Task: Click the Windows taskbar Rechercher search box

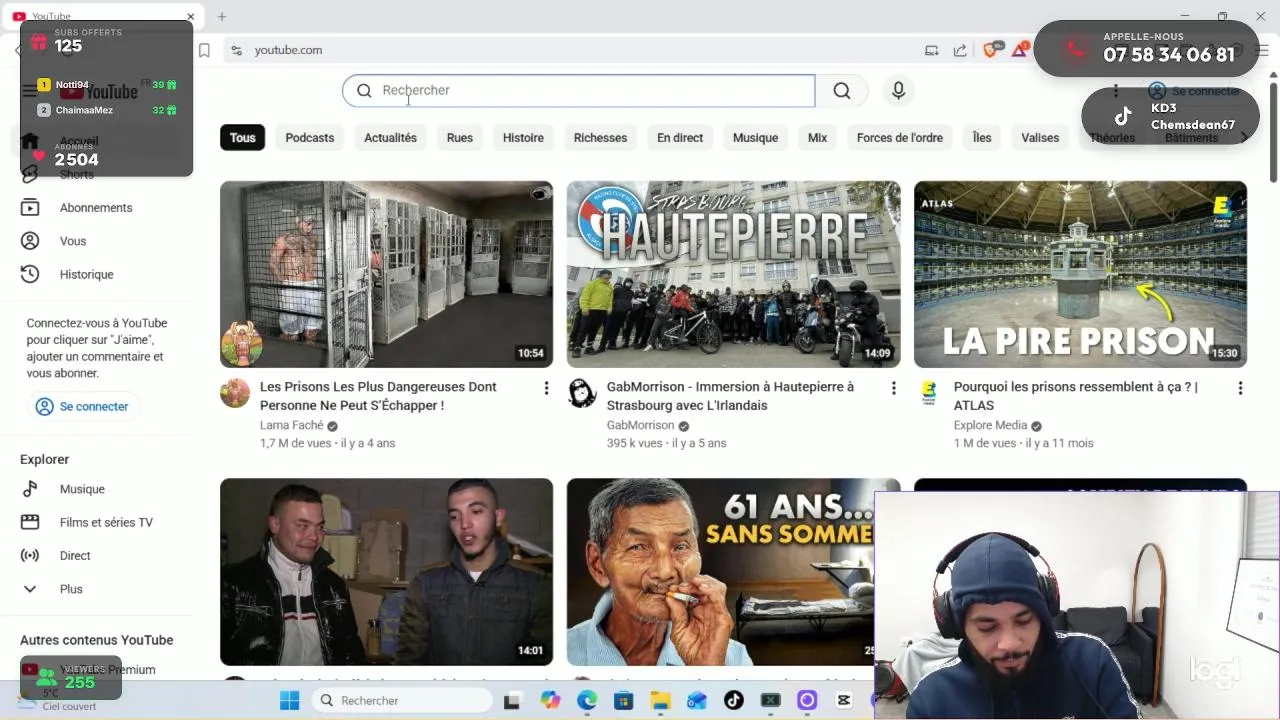Action: tap(402, 700)
